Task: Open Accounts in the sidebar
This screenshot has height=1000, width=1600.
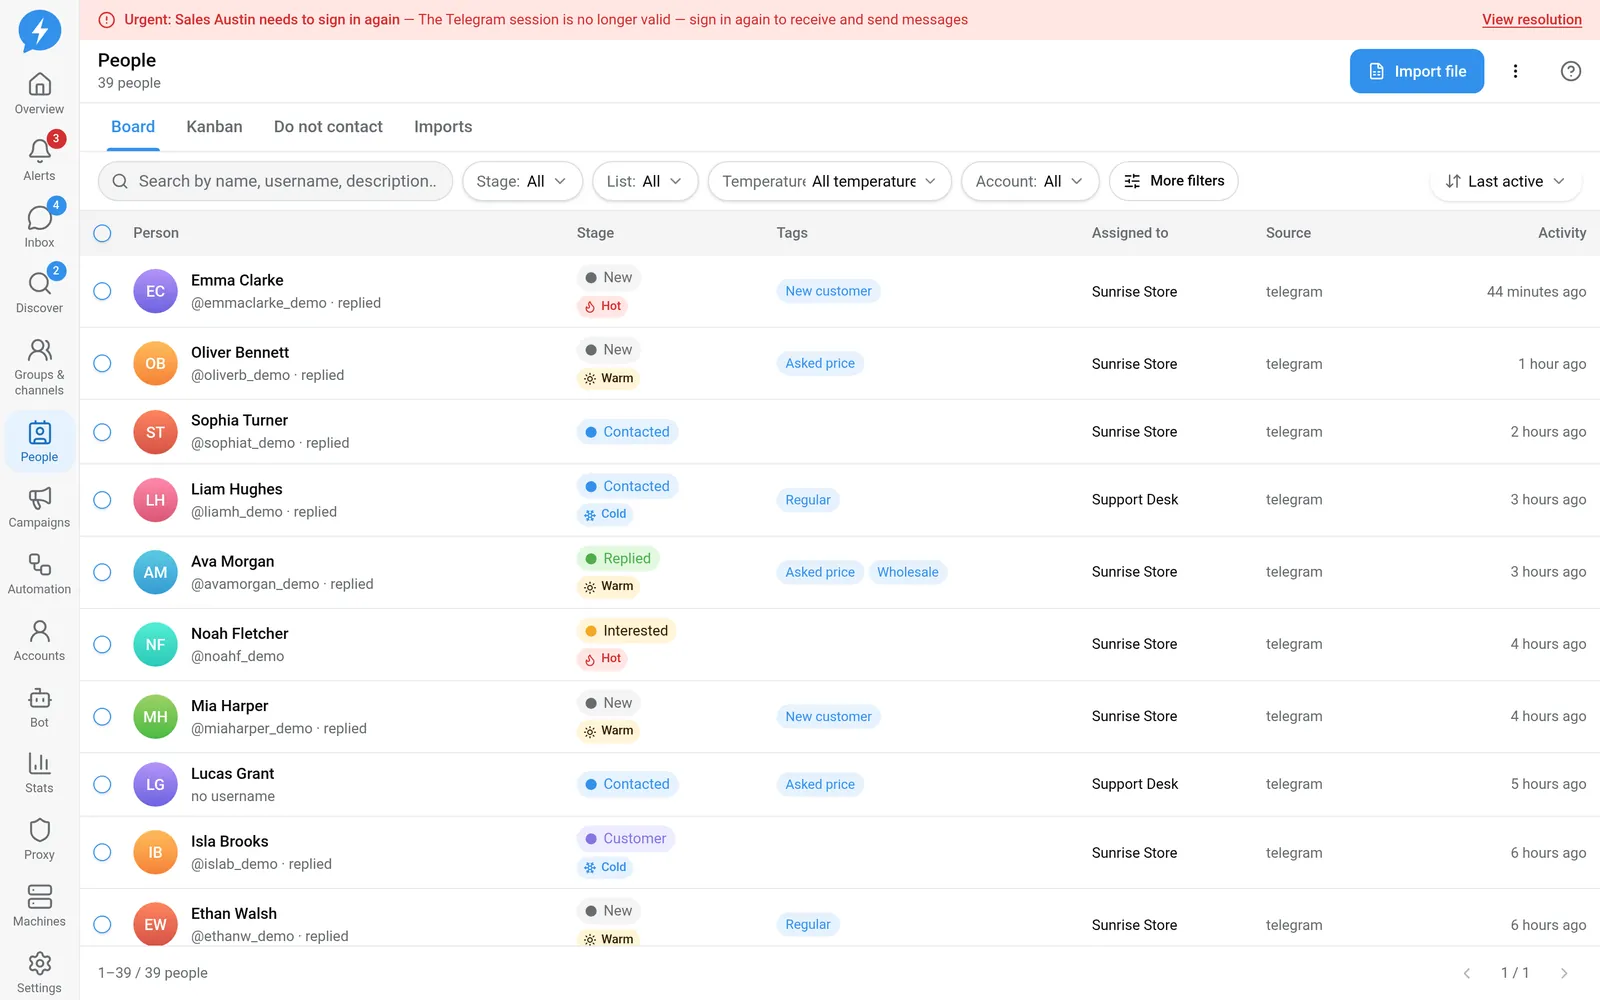Action: coord(39,641)
